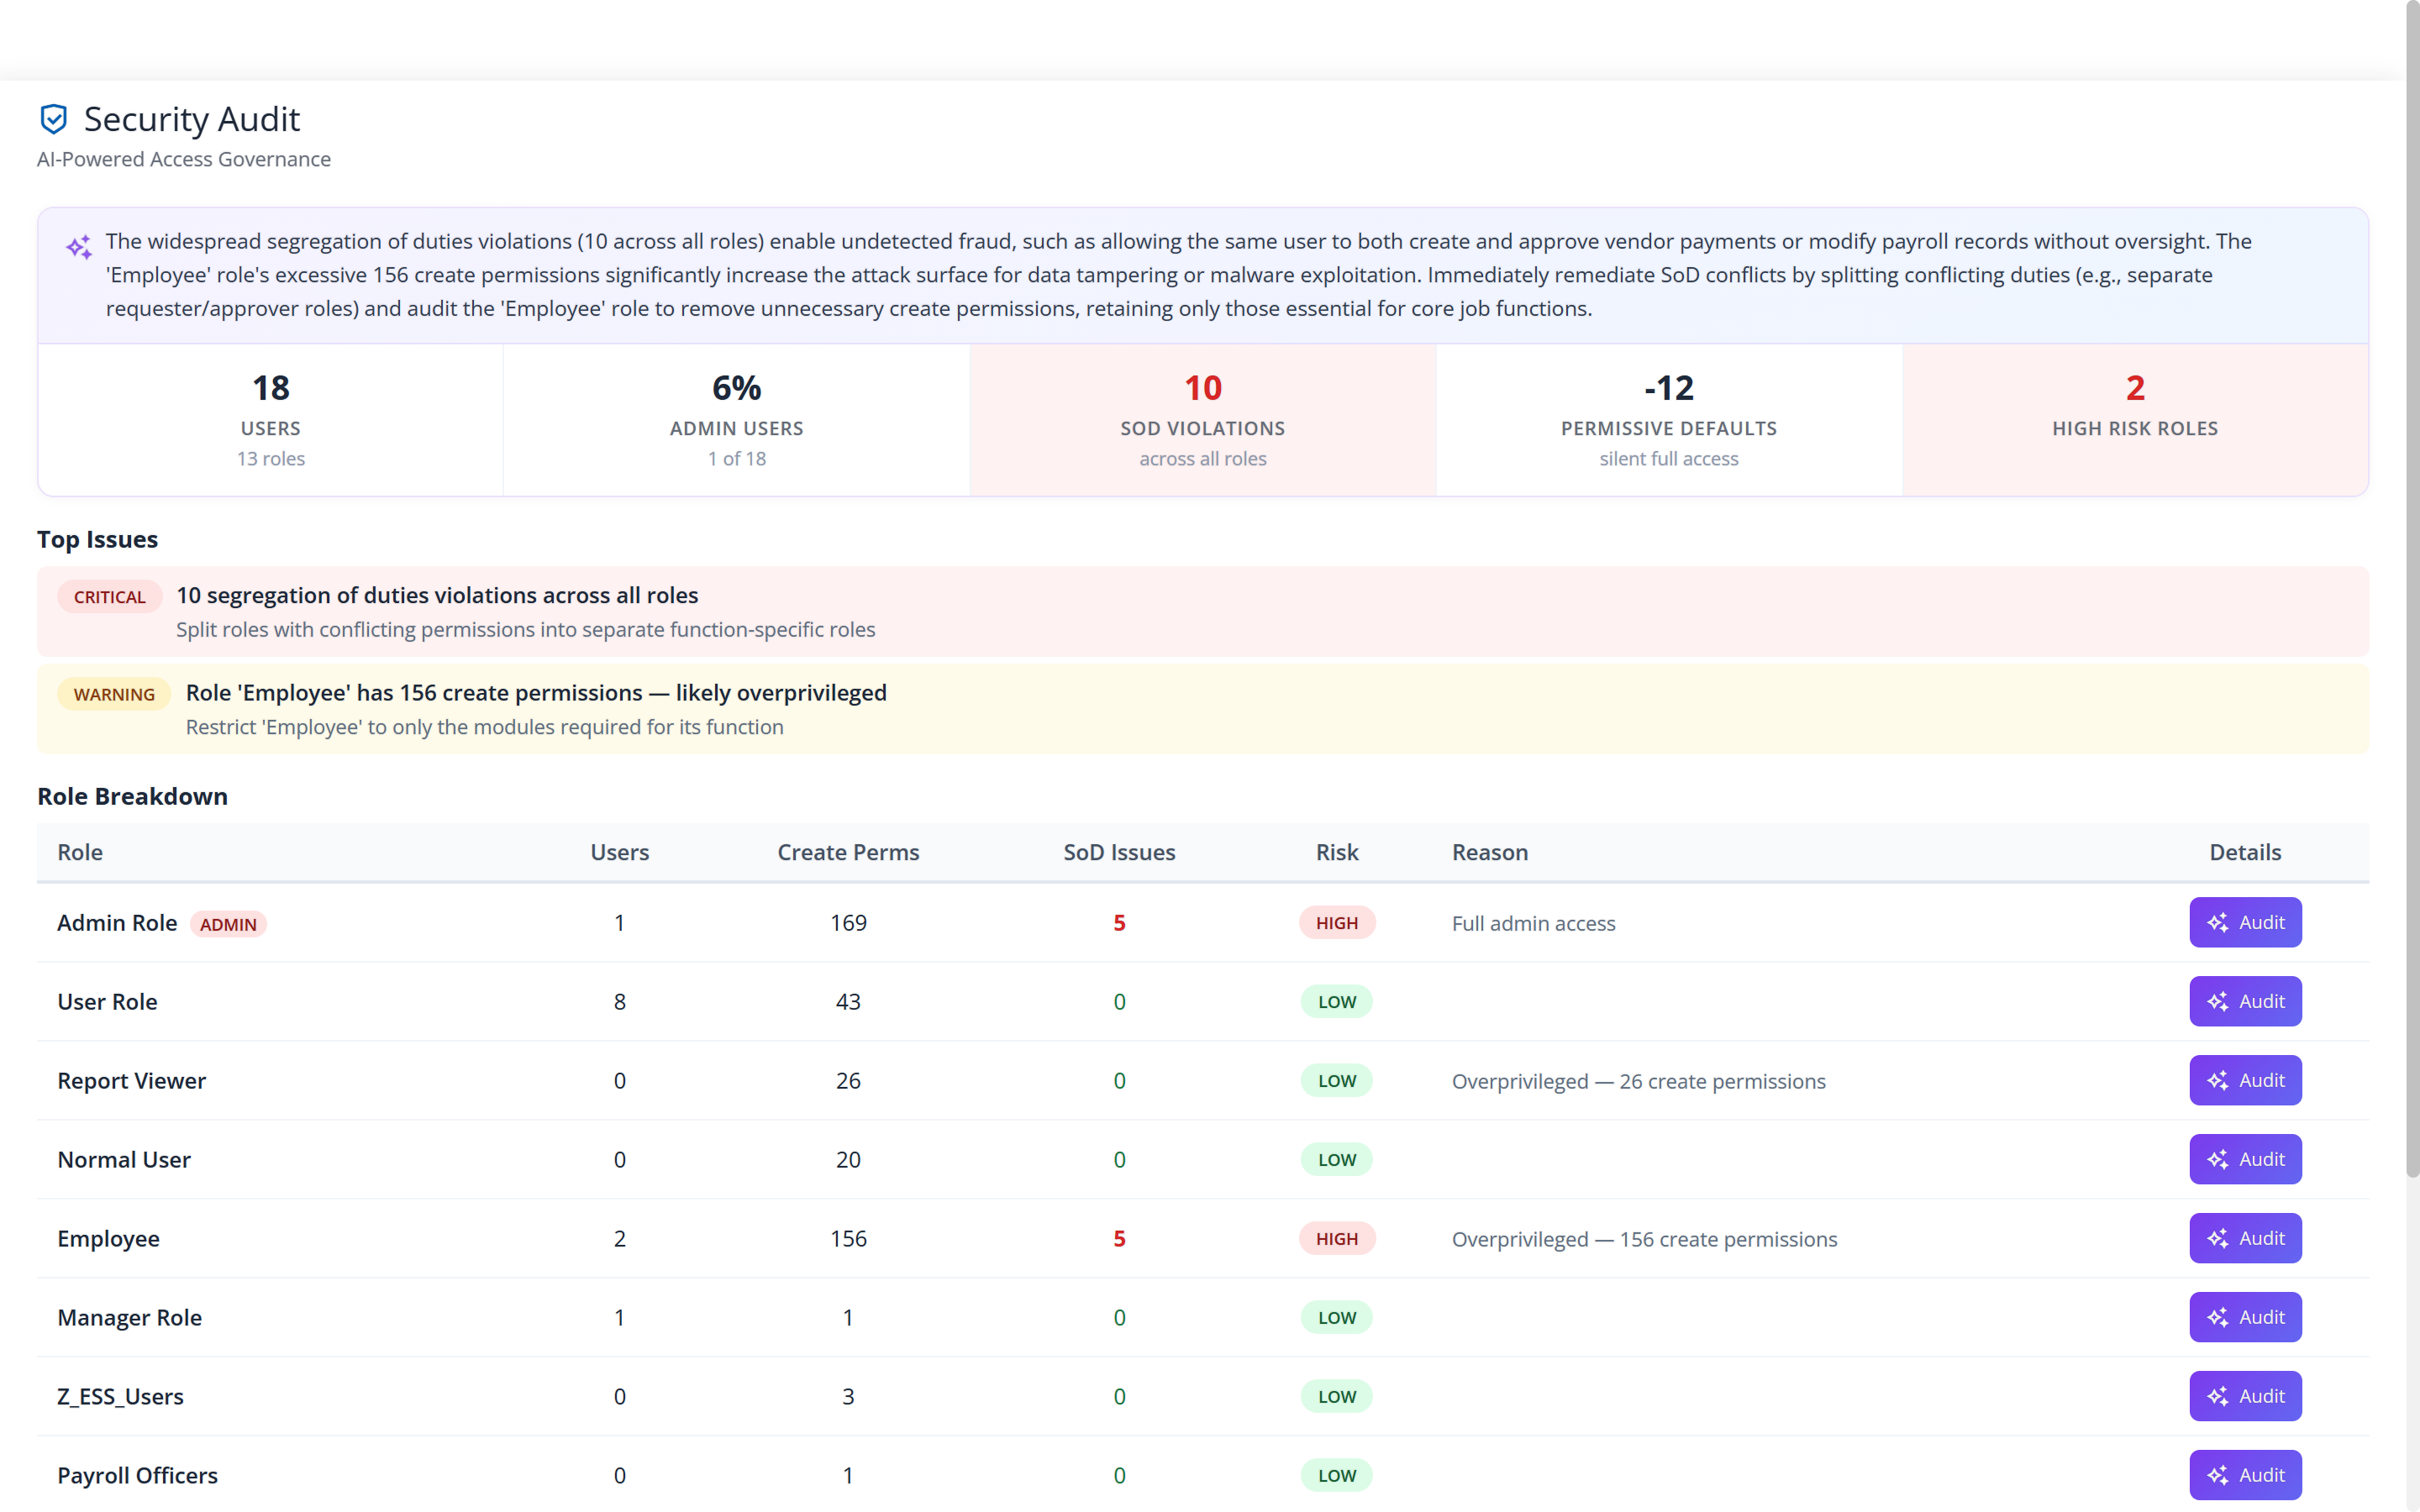Screen dimensions: 2420x1512
Task: Click the Details column header
Action: tap(2245, 852)
